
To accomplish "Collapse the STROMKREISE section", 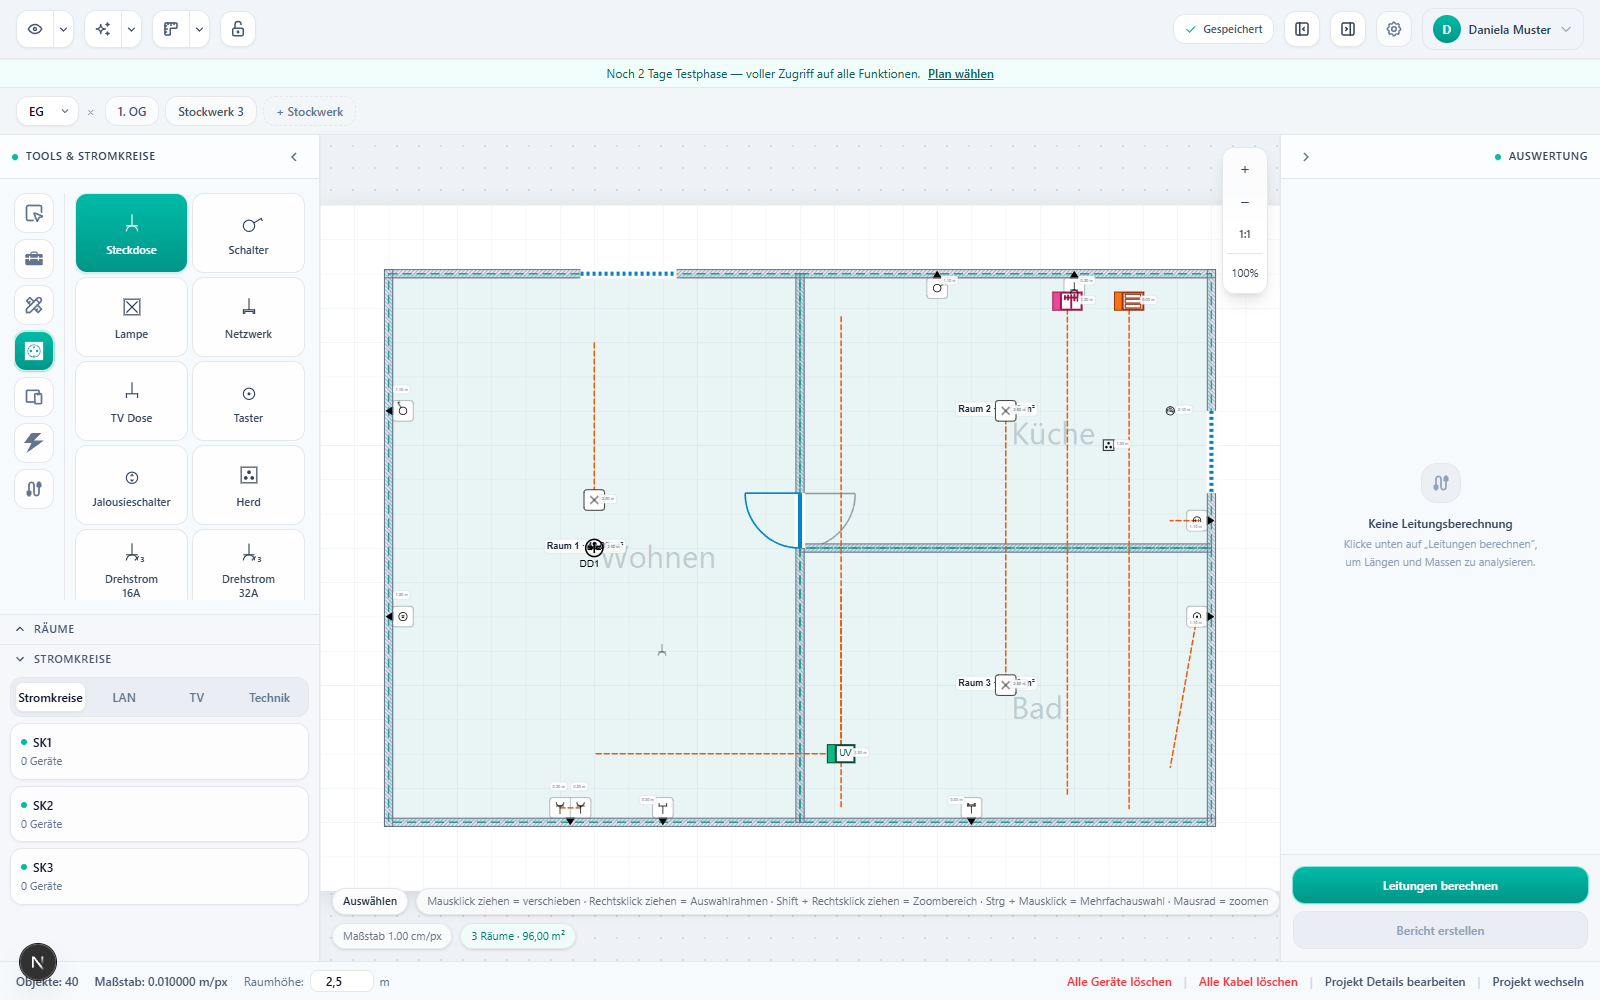I will coord(160,659).
